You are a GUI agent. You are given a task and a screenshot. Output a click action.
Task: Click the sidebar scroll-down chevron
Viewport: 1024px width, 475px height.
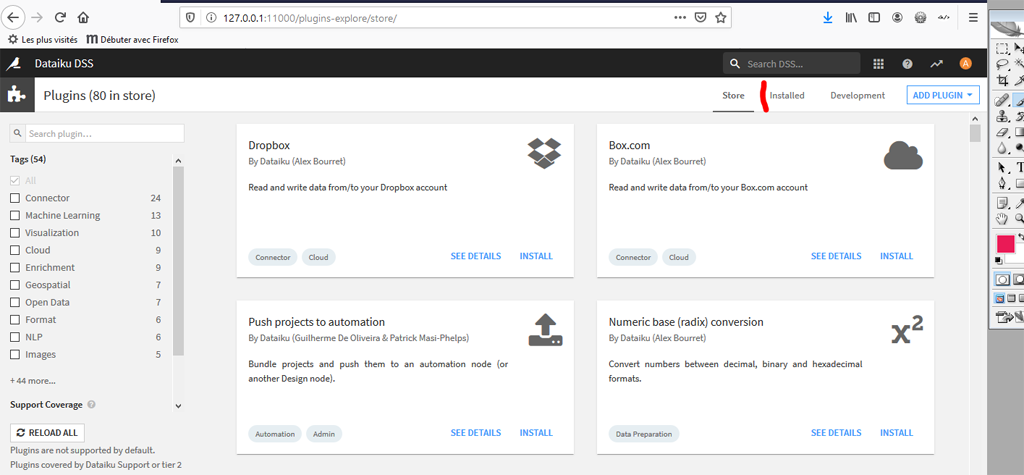[178, 406]
